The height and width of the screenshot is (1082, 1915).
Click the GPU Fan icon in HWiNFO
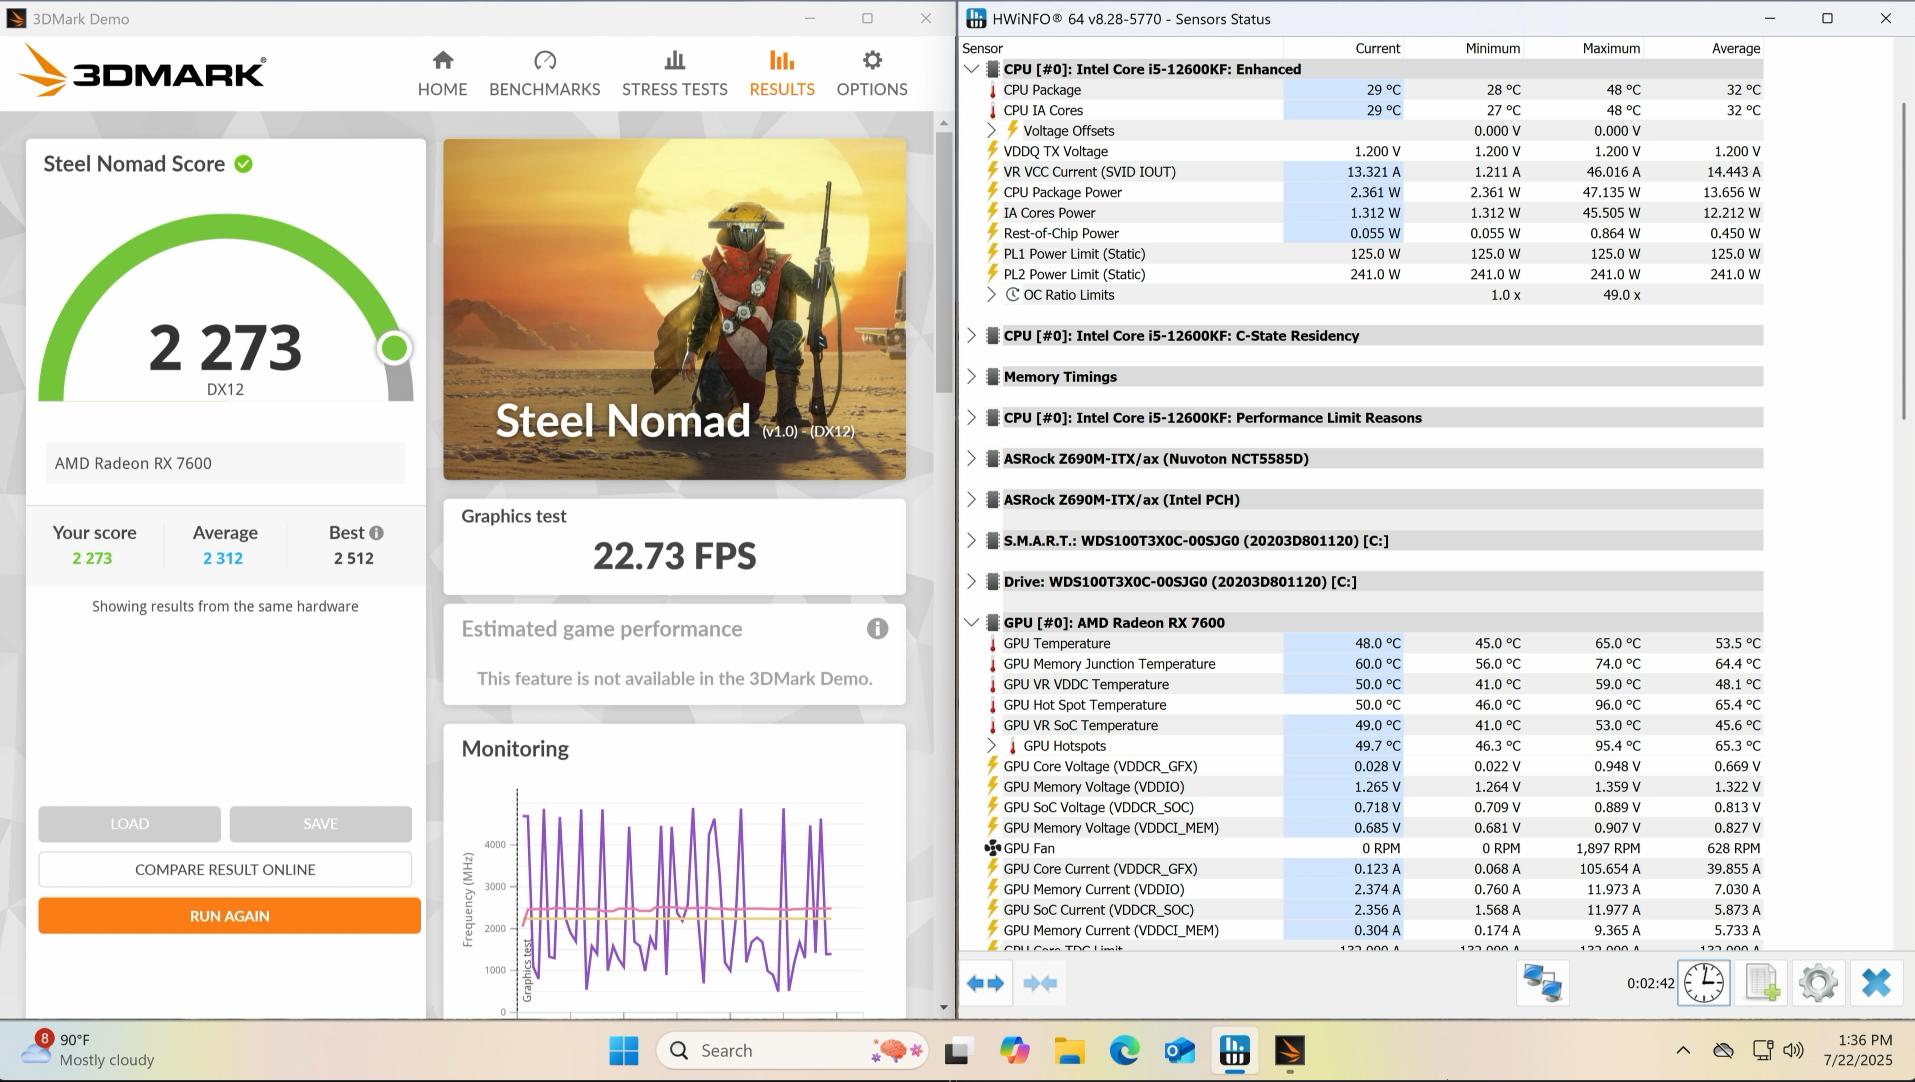point(992,848)
